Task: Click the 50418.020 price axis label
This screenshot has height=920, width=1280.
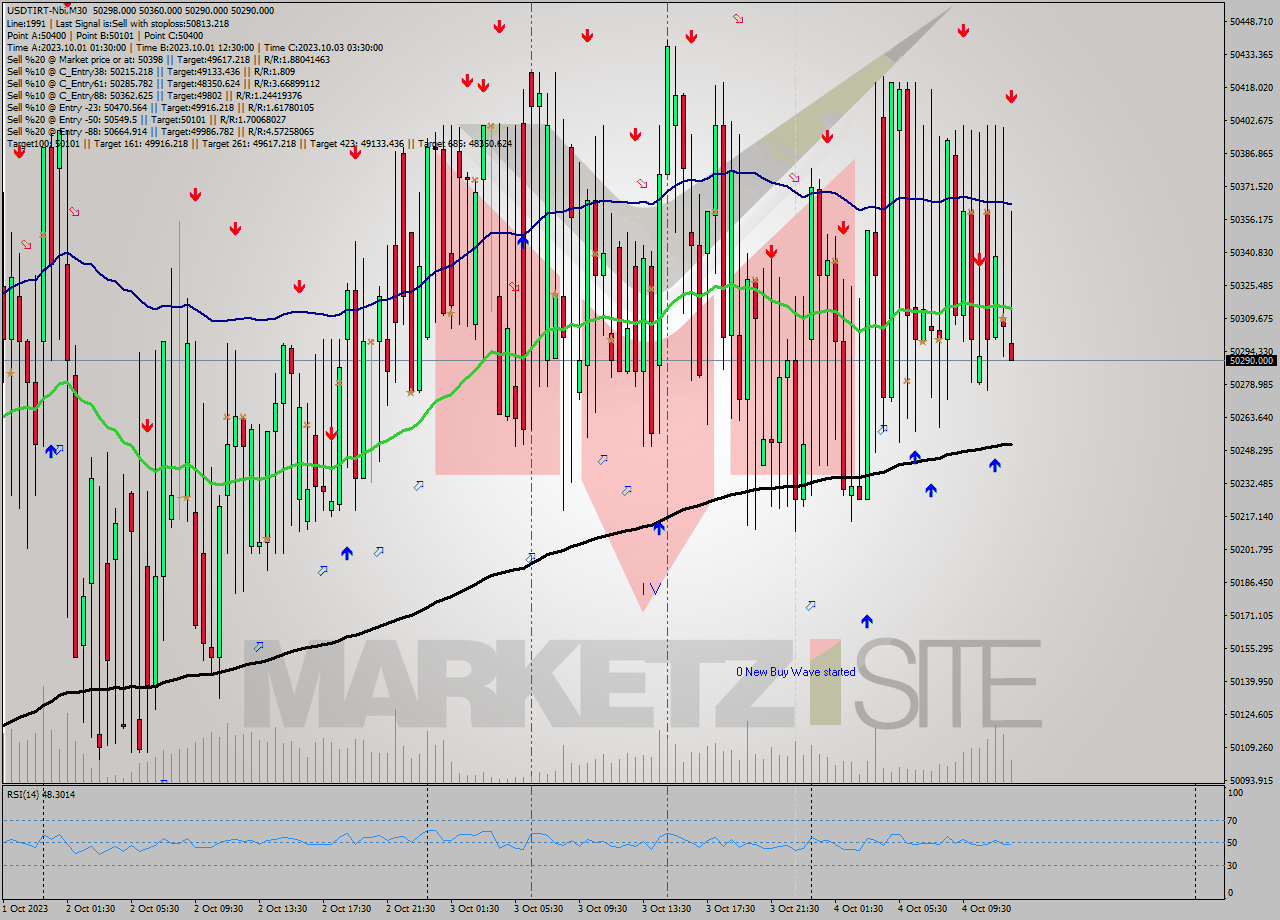Action: (1251, 87)
